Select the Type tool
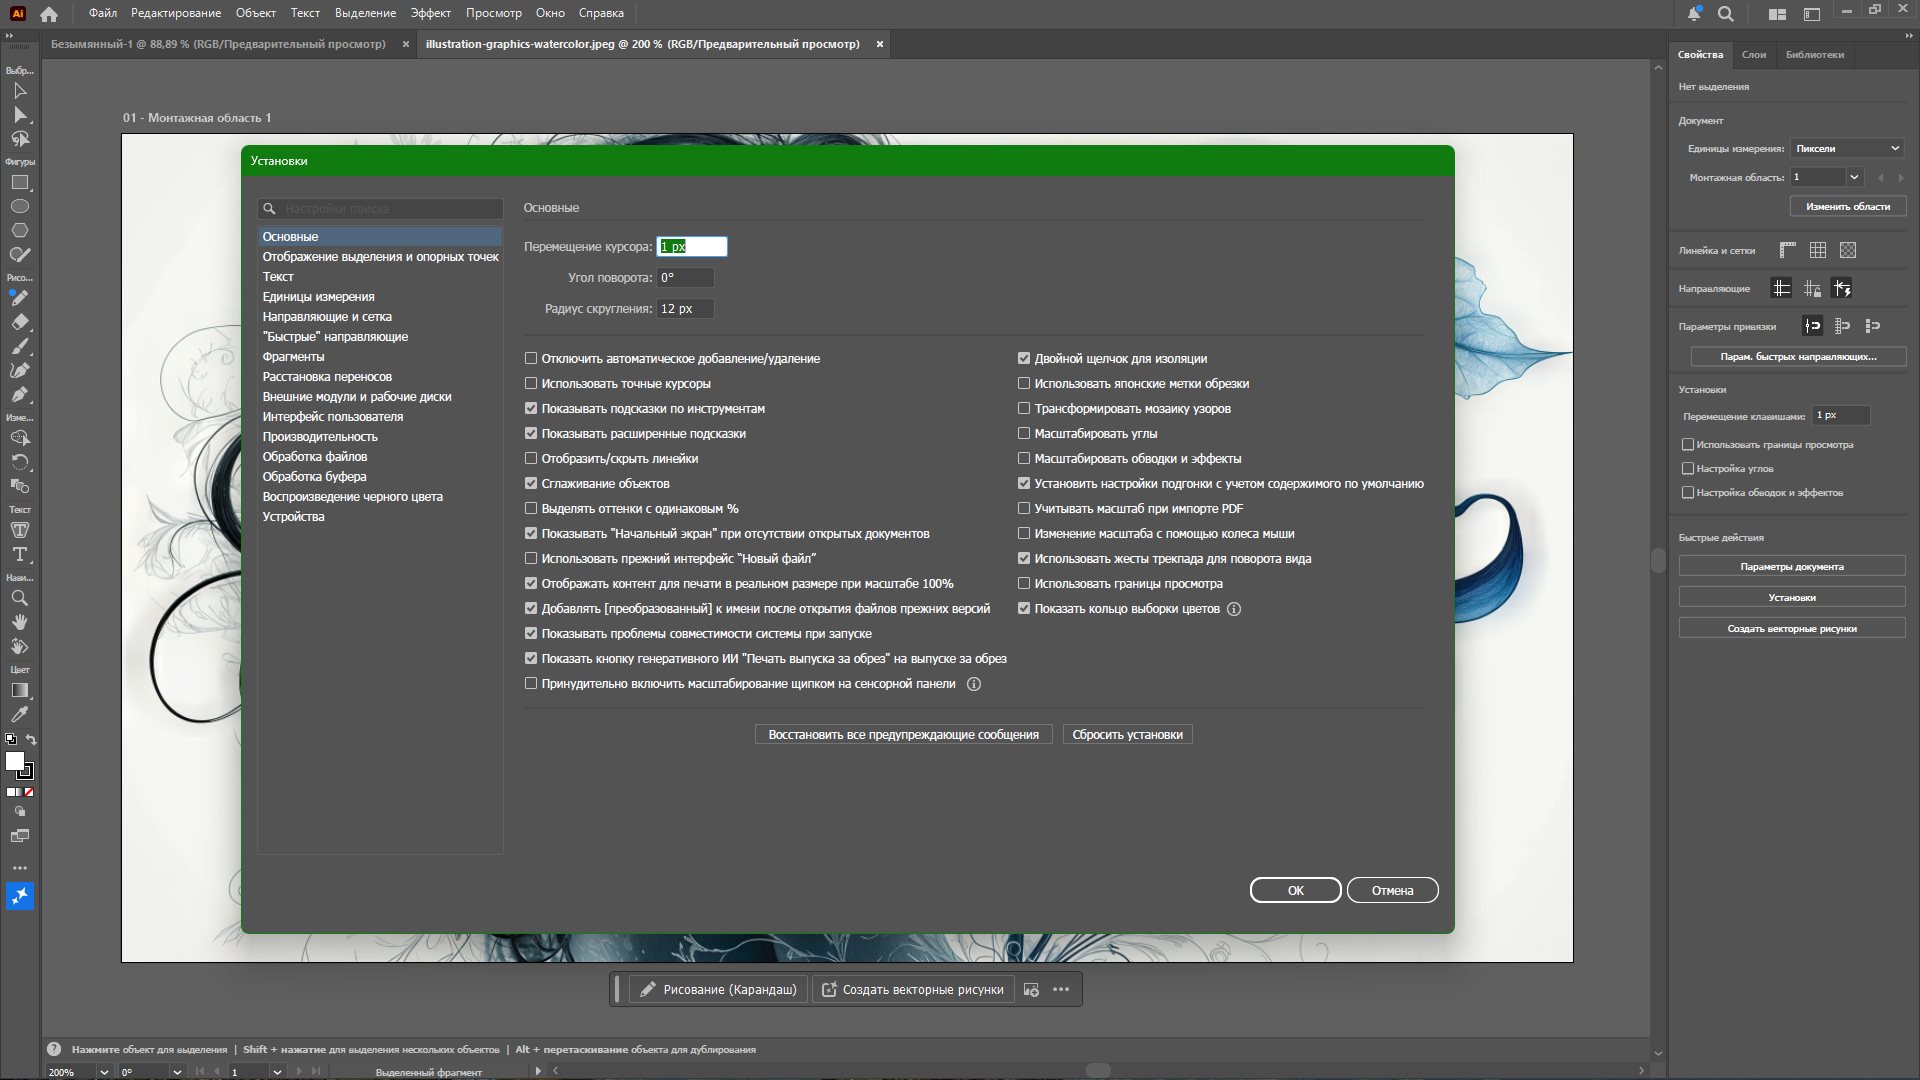Image resolution: width=1920 pixels, height=1080 pixels. [x=19, y=554]
